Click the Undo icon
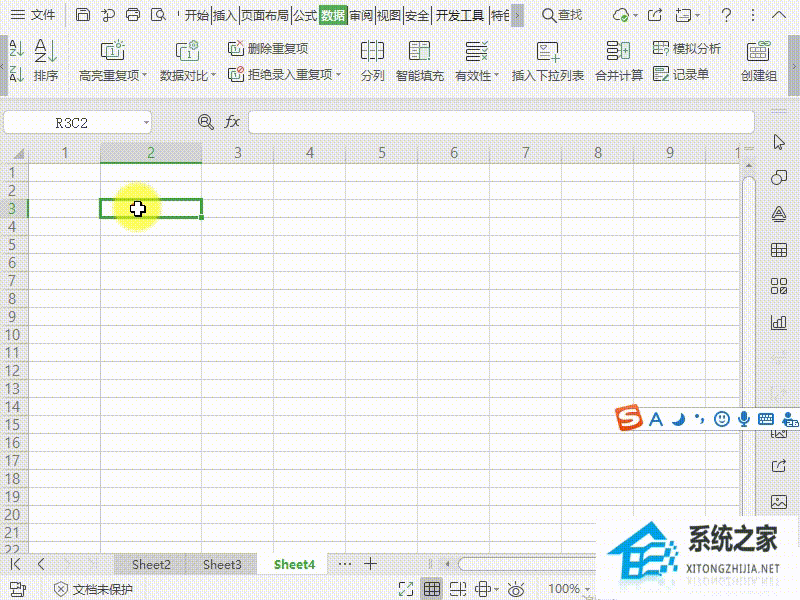The width and height of the screenshot is (800, 600). click(x=108, y=15)
